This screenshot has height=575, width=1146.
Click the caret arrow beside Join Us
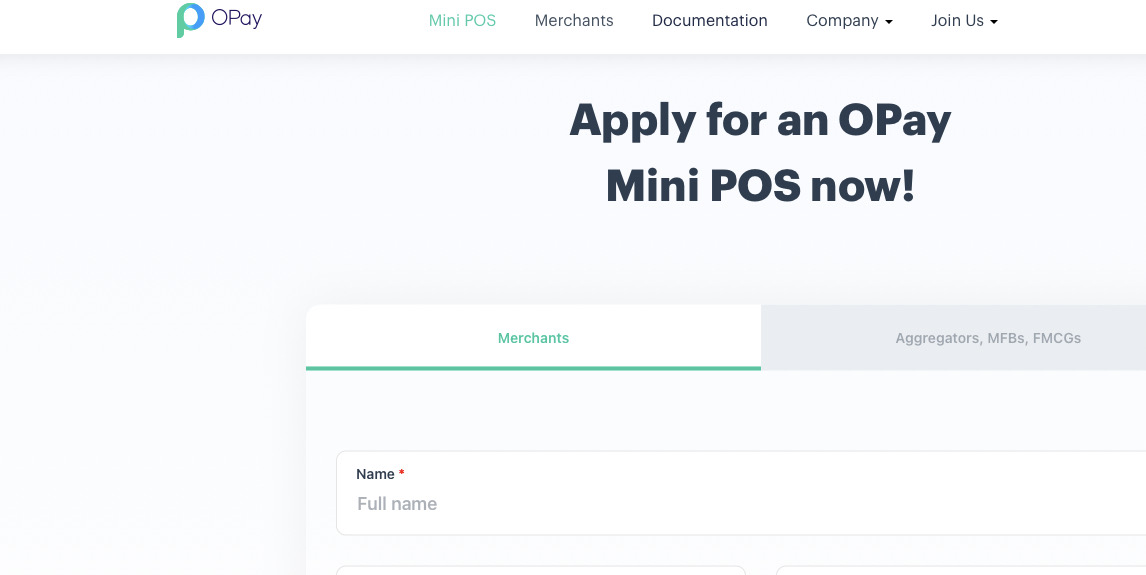994,23
